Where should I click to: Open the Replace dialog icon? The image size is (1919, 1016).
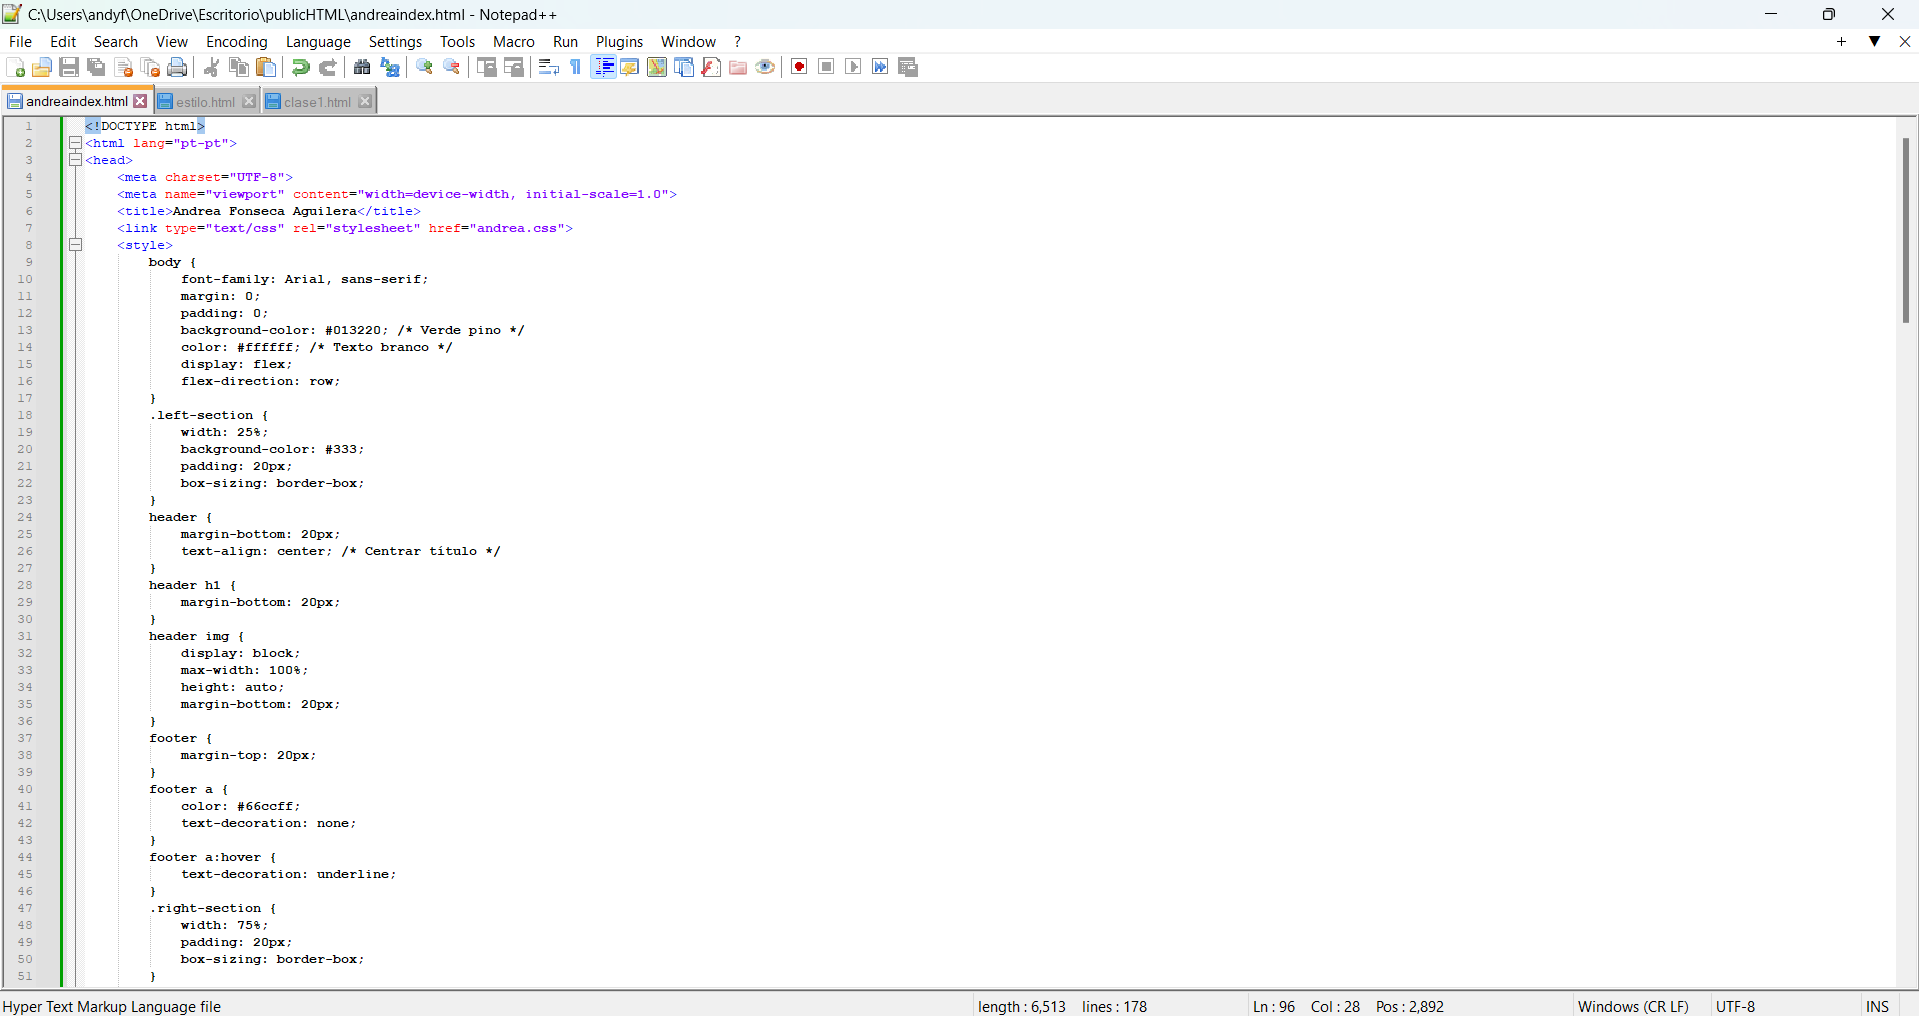(390, 67)
